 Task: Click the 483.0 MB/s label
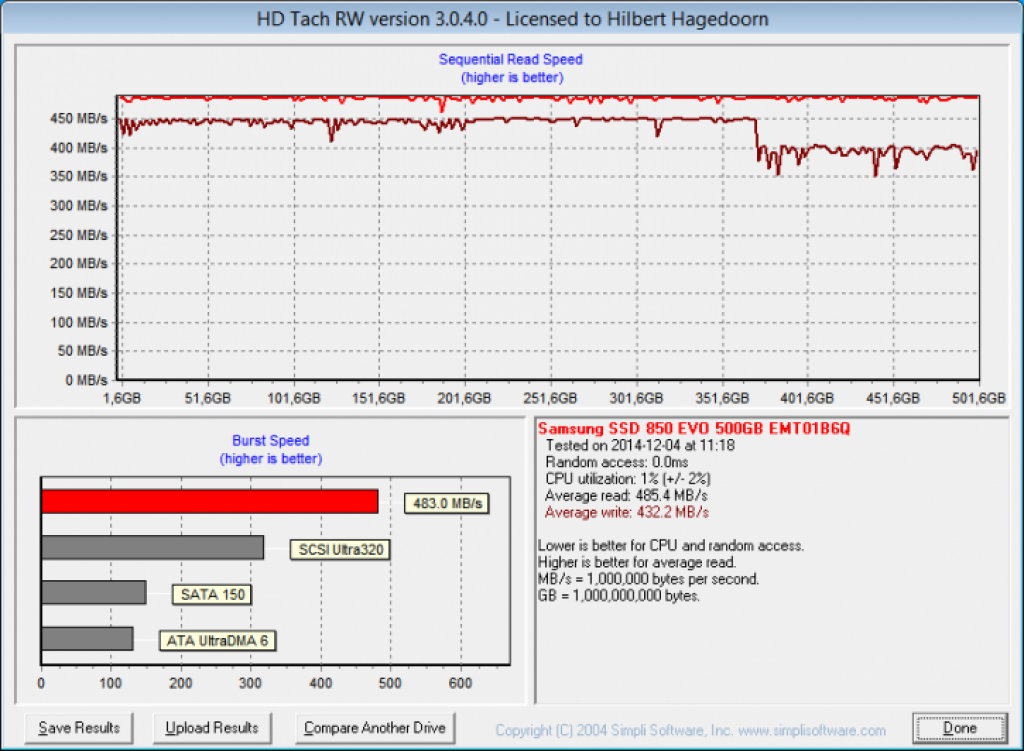coord(447,503)
